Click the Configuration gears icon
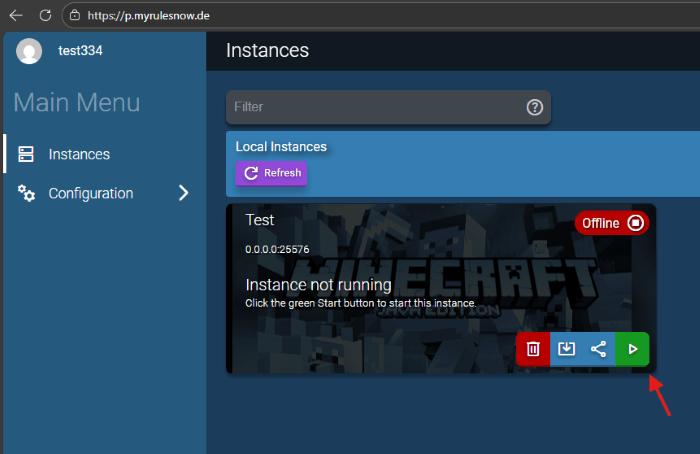 click(27, 193)
